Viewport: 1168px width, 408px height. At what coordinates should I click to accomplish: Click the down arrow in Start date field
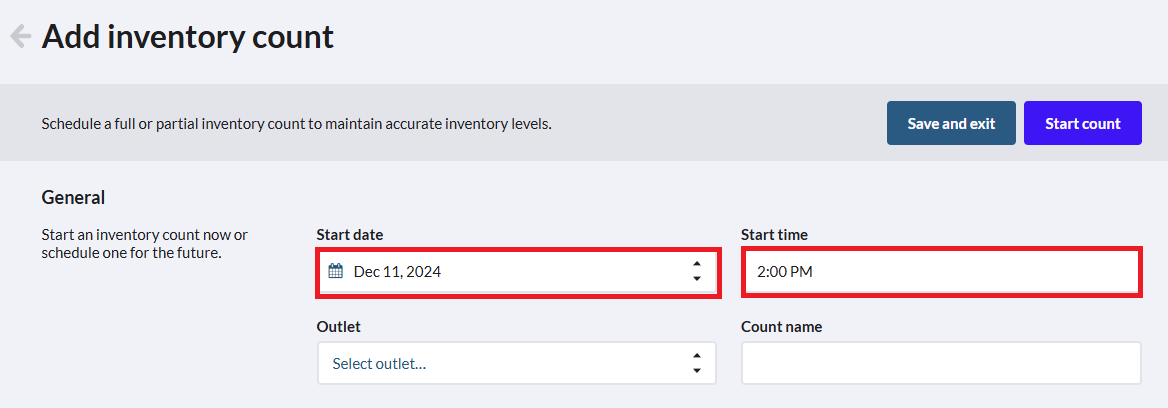click(696, 279)
